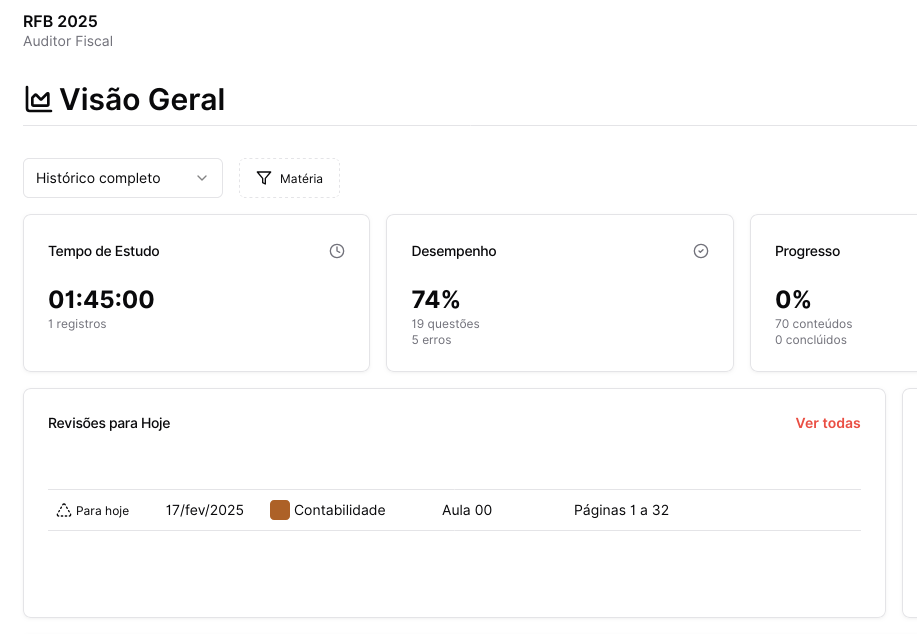This screenshot has width=917, height=634.
Task: Click the clock icon in Tempo de Estudo
Action: 337,251
